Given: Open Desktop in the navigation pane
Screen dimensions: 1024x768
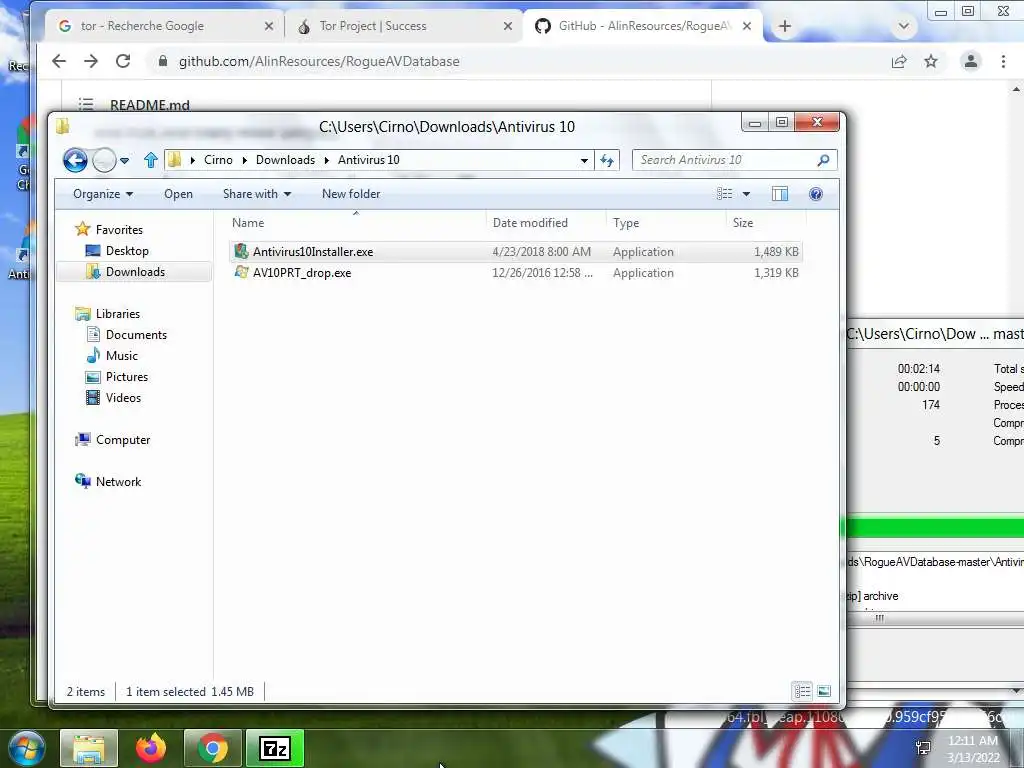Looking at the screenshot, I should pos(127,251).
